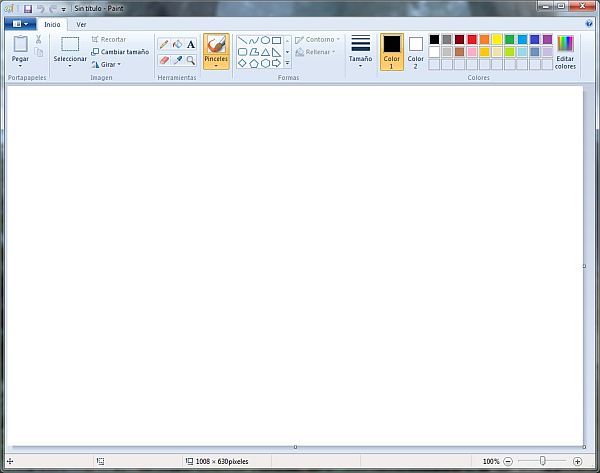Screen dimensions: 600x473
Task: Switch to the Ver tab
Action: pos(81,24)
